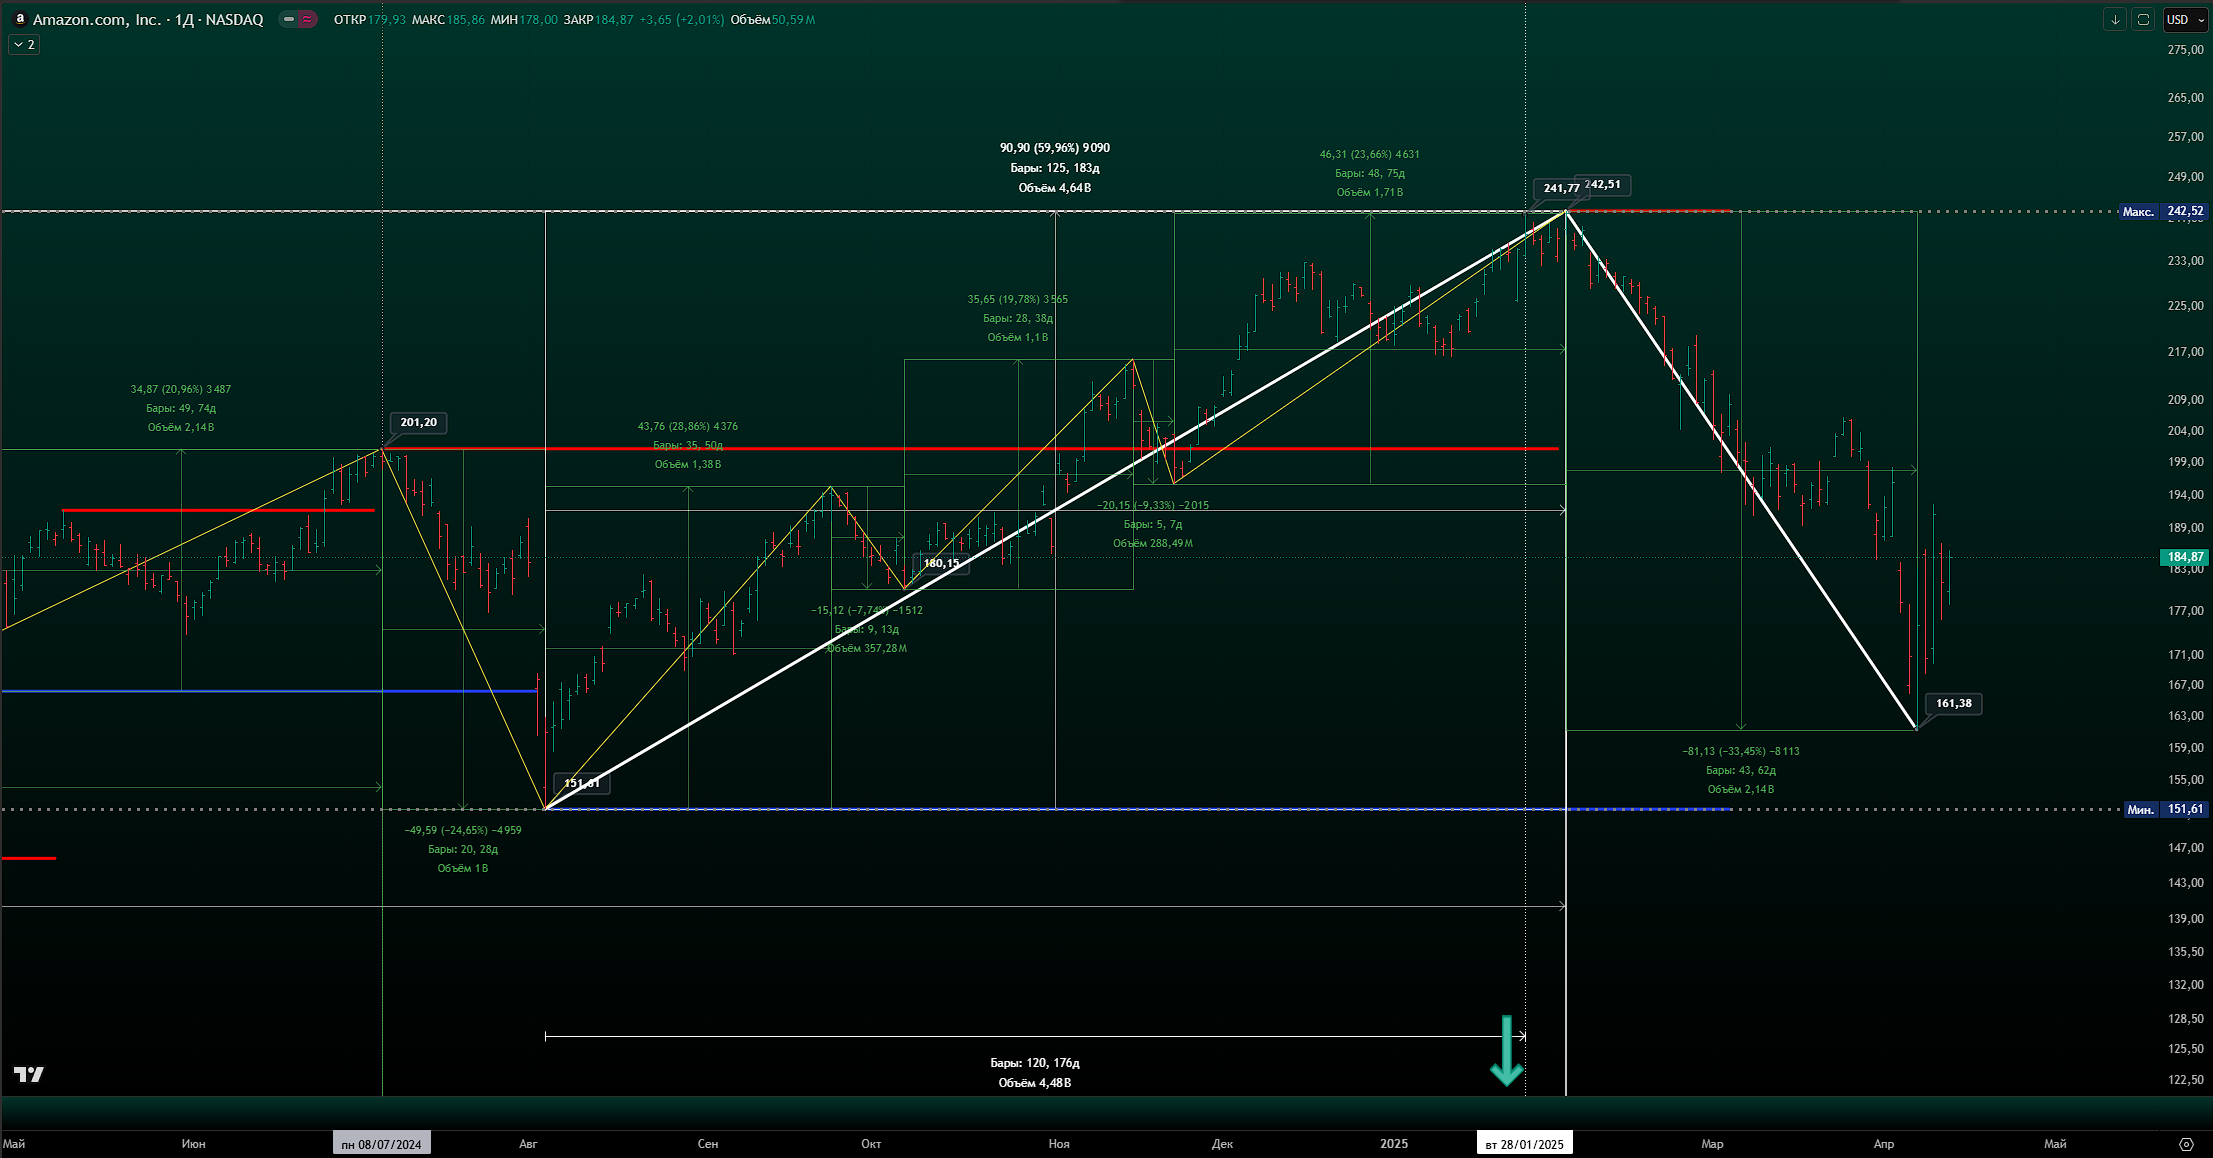
Task: Select the measurement 34,87 (20,96%) 3487
Action: pos(181,389)
